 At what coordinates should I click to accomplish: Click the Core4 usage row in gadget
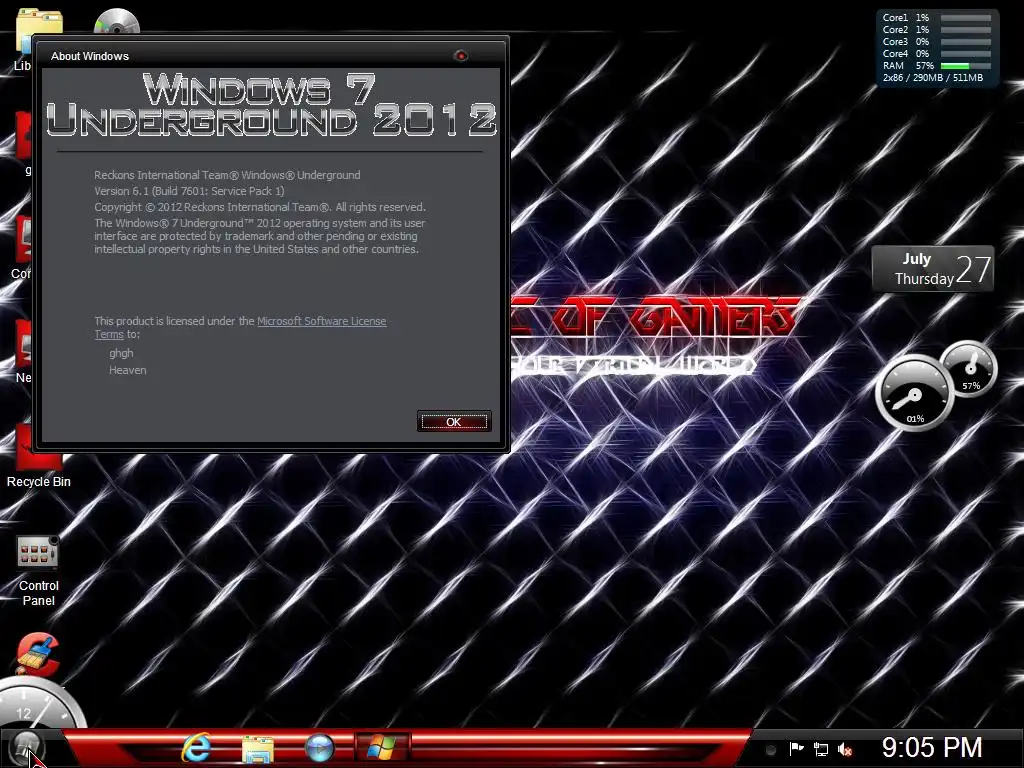(936, 54)
